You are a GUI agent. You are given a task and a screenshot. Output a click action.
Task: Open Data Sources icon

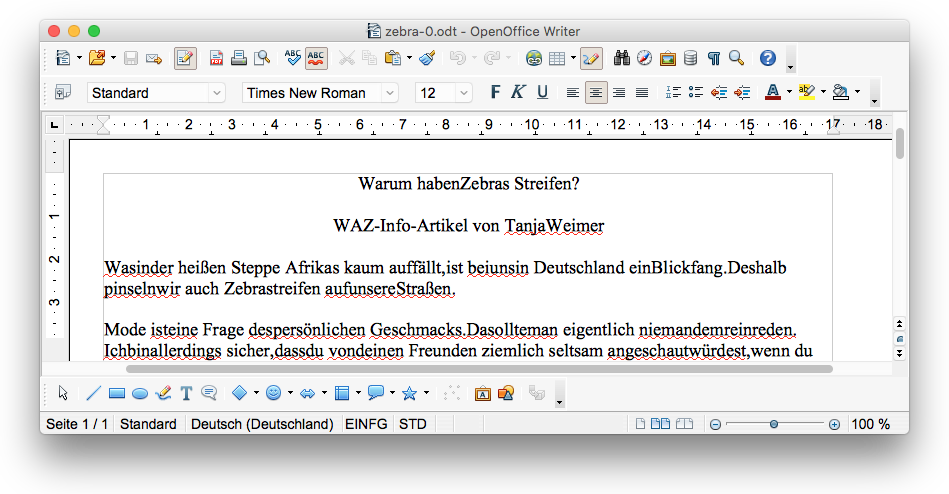690,58
